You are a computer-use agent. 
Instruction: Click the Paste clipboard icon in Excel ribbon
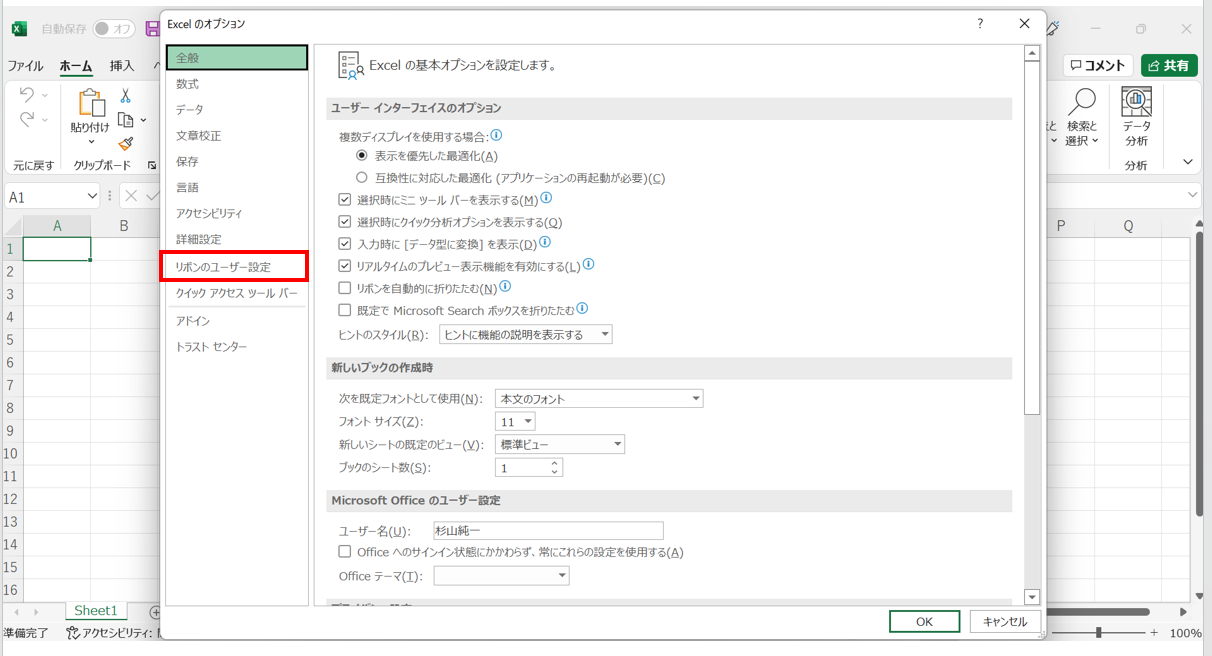(90, 102)
